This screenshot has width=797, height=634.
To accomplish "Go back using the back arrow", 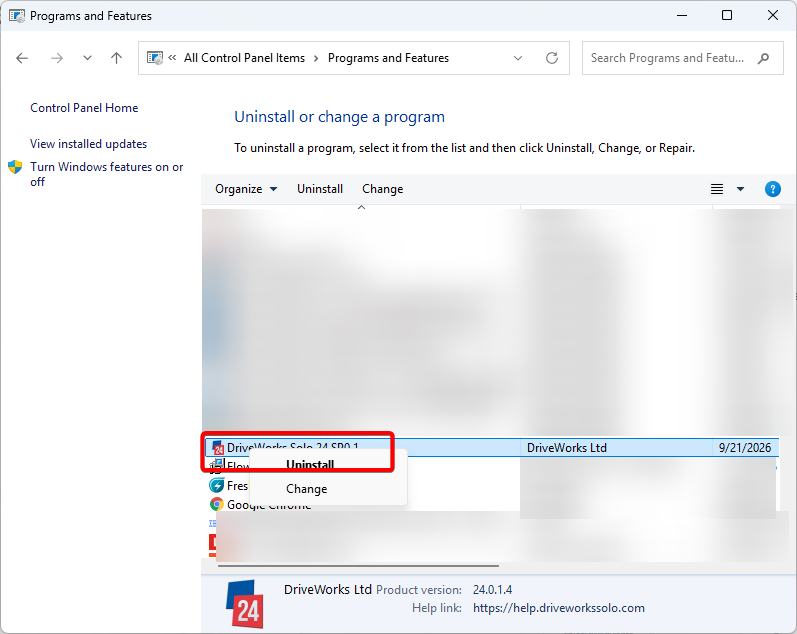I will click(22, 58).
